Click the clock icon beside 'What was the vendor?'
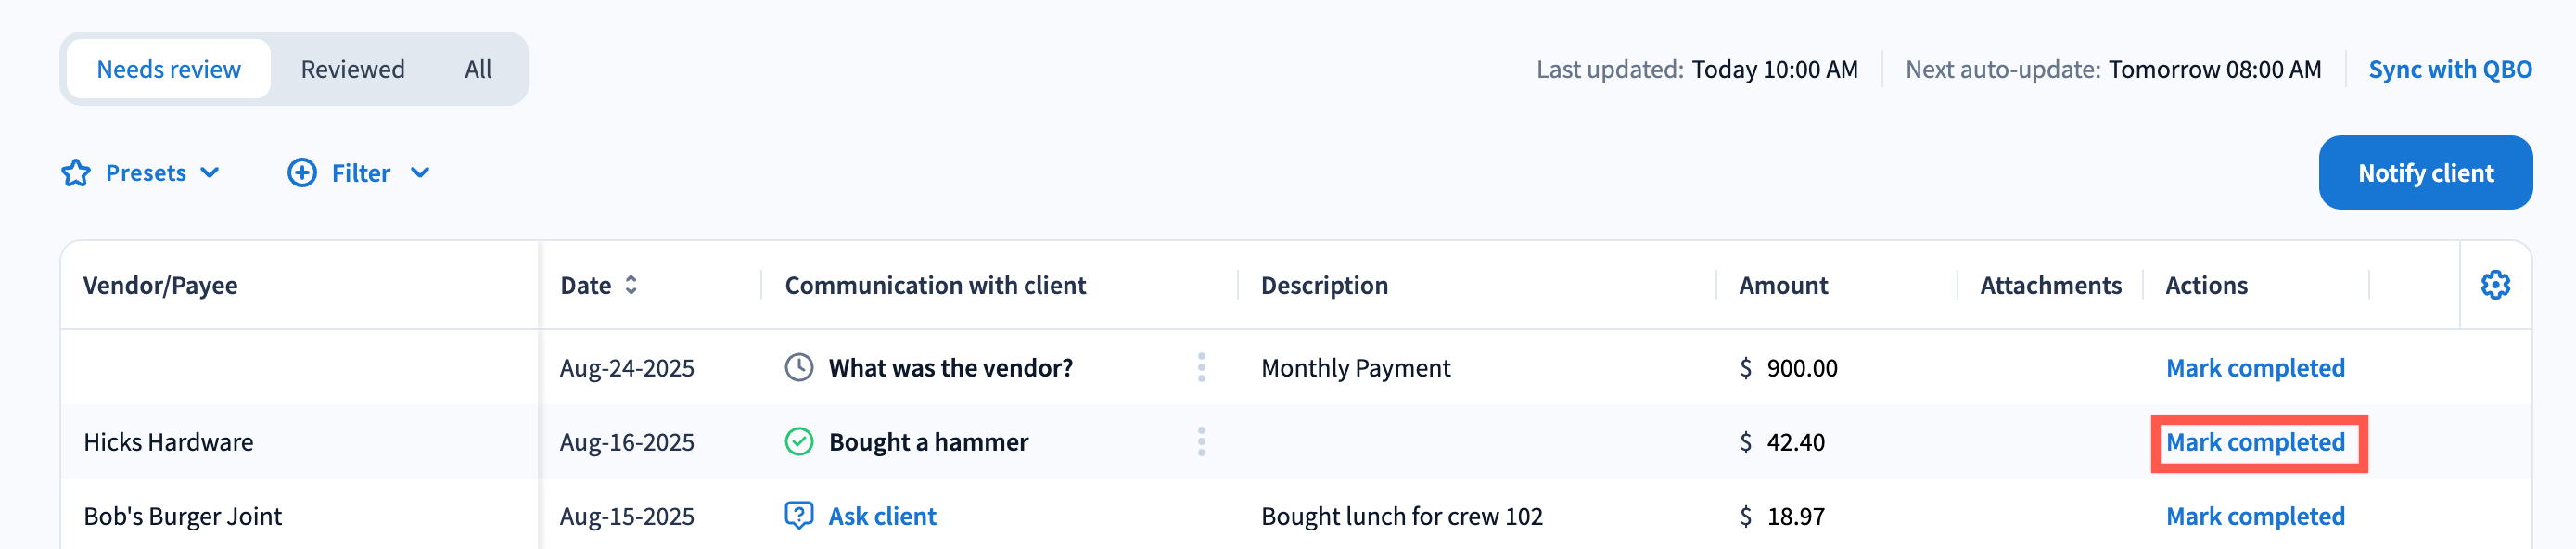 (x=798, y=368)
